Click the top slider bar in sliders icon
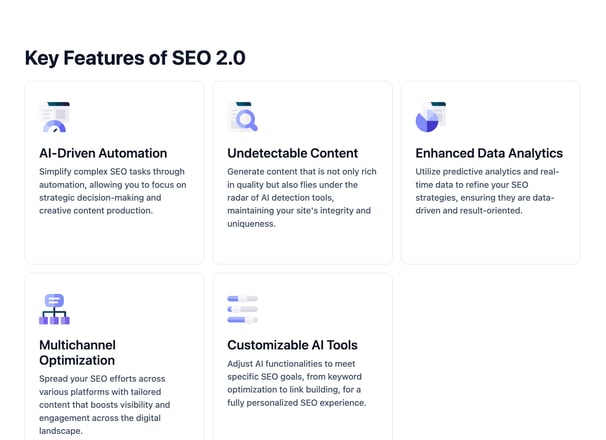Screen dimensions: 606x440 [243, 299]
